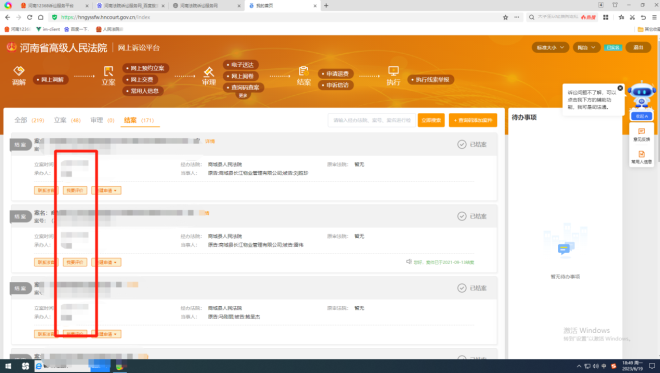Click first case's 已结案 check status icon

click(462, 144)
